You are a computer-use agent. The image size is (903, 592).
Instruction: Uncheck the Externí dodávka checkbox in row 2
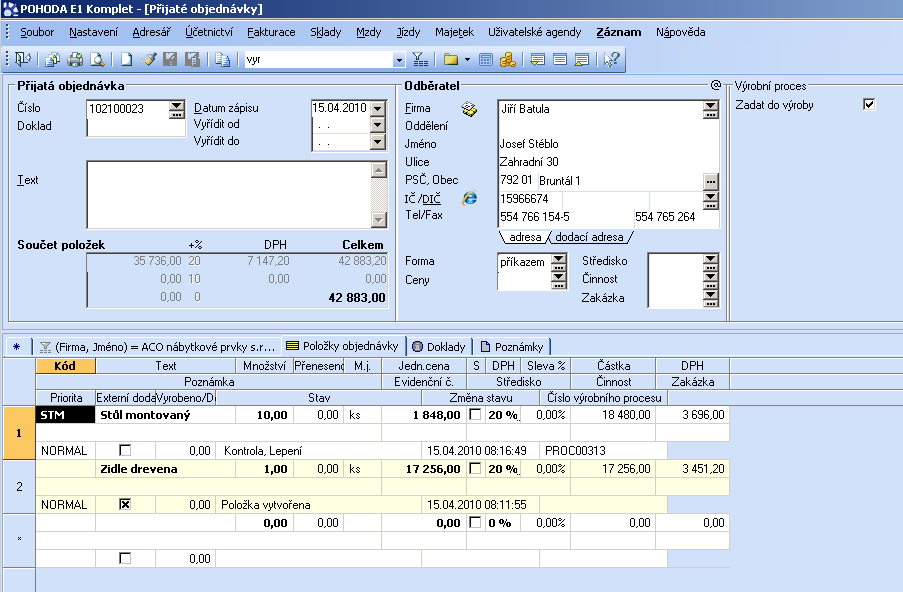coord(124,504)
